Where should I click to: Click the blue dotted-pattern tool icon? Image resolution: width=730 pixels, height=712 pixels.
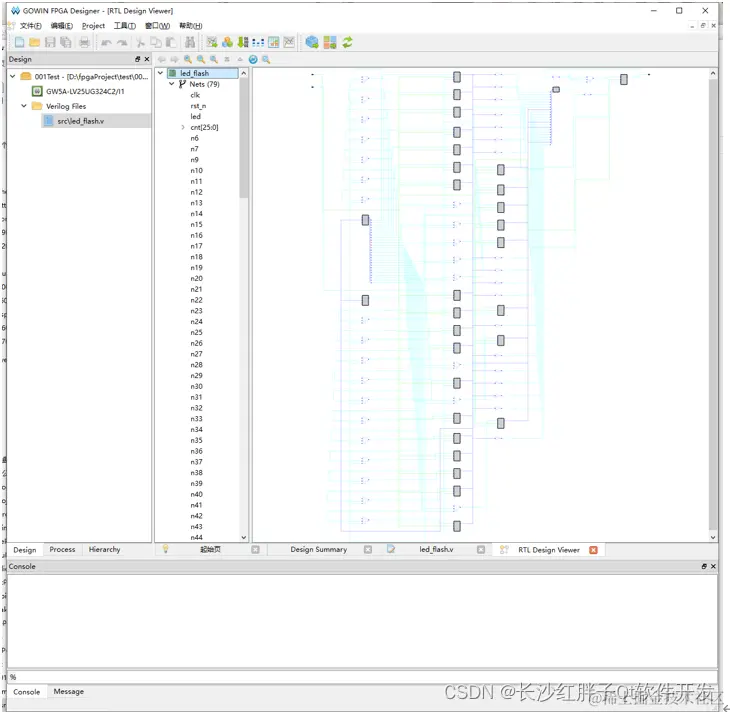tap(258, 43)
